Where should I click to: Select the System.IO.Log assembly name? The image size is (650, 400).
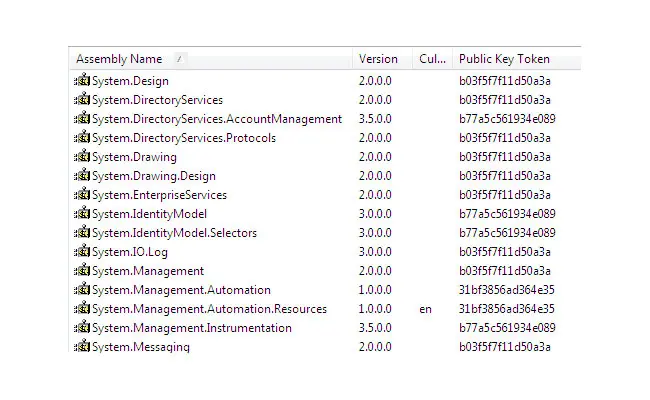[130, 252]
